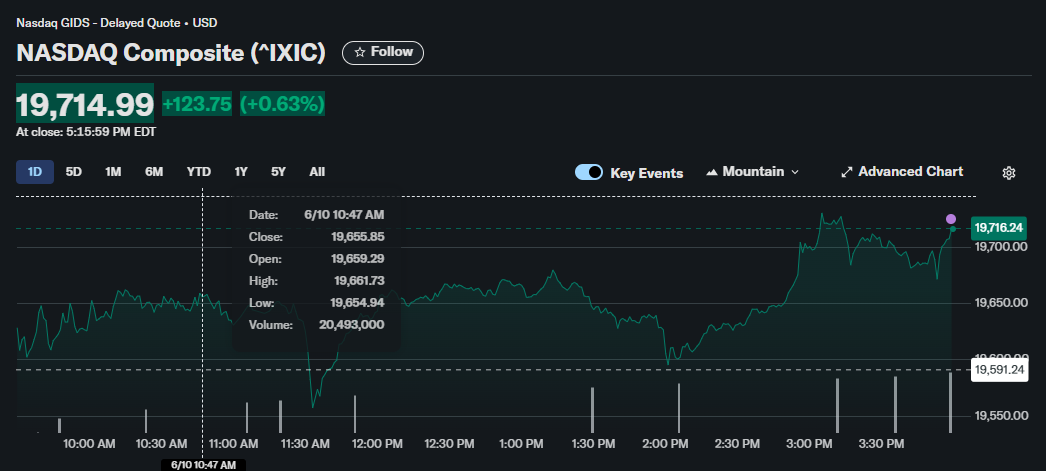This screenshot has height=471, width=1046.
Task: Select the 5D time range tab
Action: point(73,172)
